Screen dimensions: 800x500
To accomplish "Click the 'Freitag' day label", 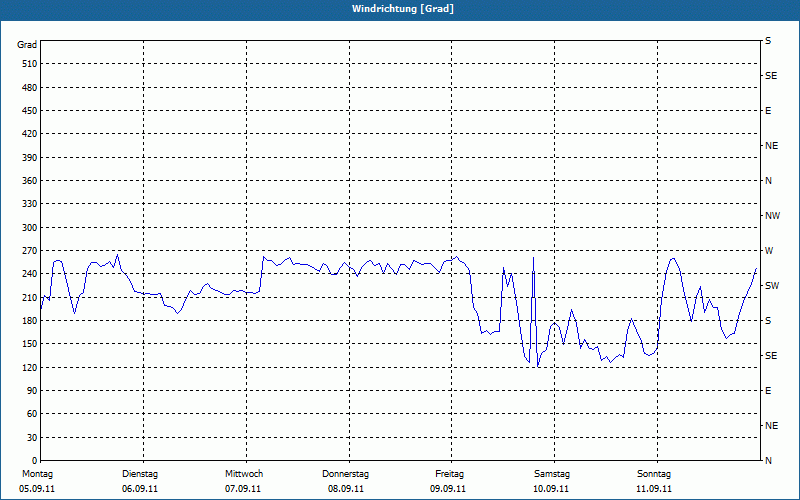I will (x=449, y=474).
